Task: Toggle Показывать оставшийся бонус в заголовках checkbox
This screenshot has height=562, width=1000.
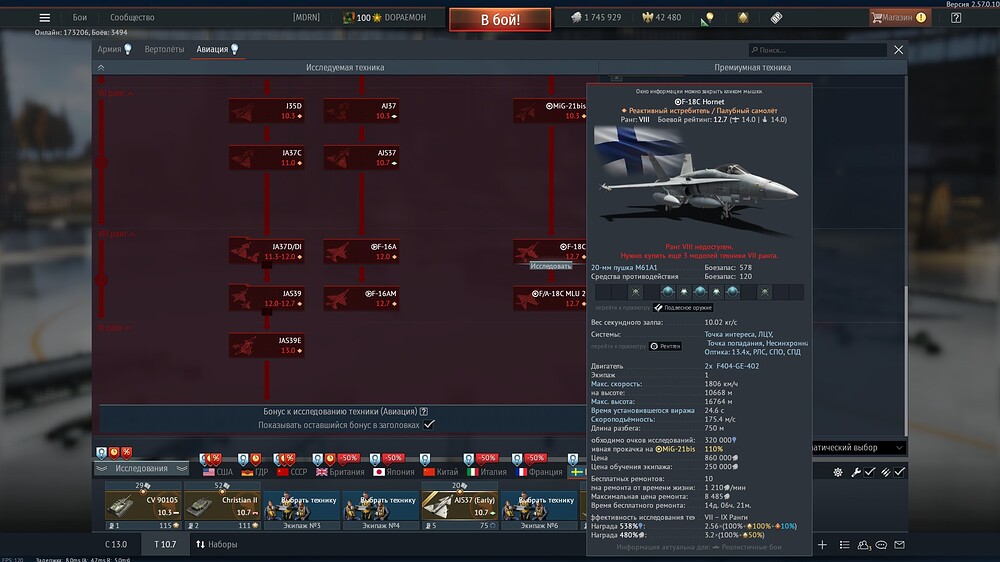Action: [429, 424]
